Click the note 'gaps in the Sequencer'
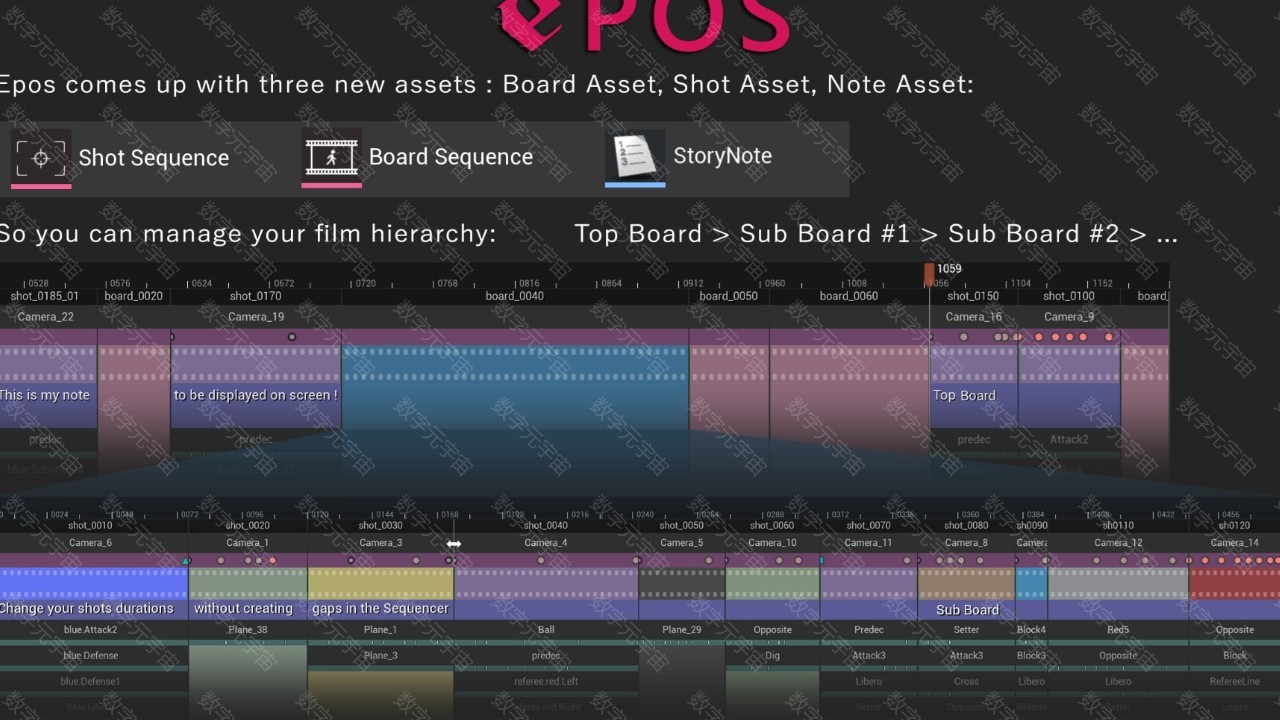The image size is (1280, 720). [380, 608]
